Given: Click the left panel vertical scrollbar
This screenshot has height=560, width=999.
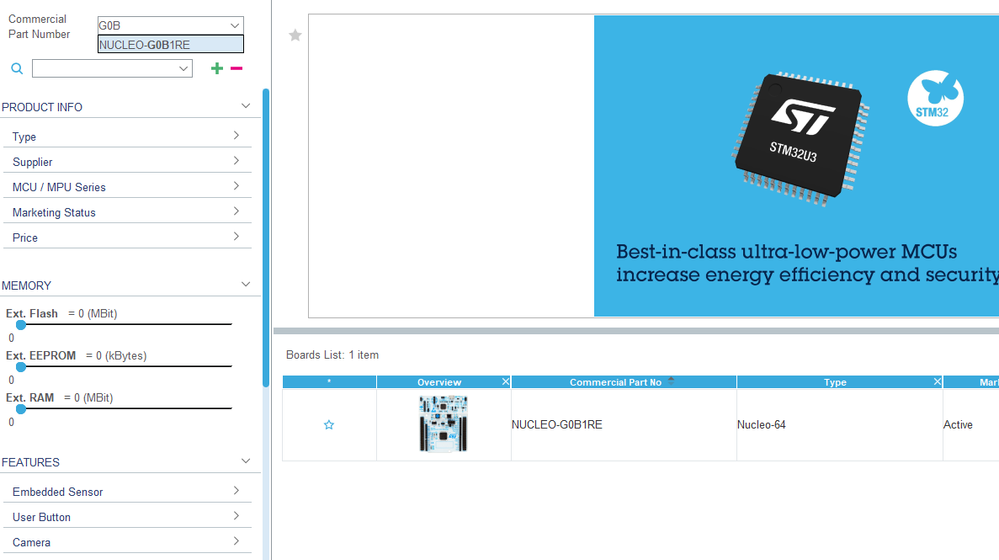Looking at the screenshot, I should coord(266,238).
